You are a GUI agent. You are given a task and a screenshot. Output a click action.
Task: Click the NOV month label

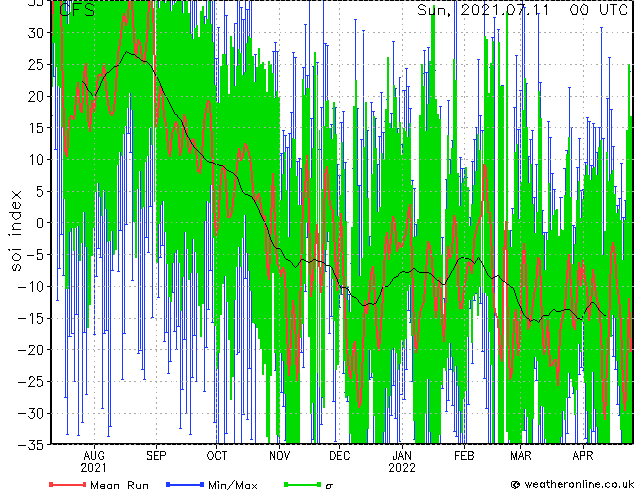pyautogui.click(x=279, y=456)
